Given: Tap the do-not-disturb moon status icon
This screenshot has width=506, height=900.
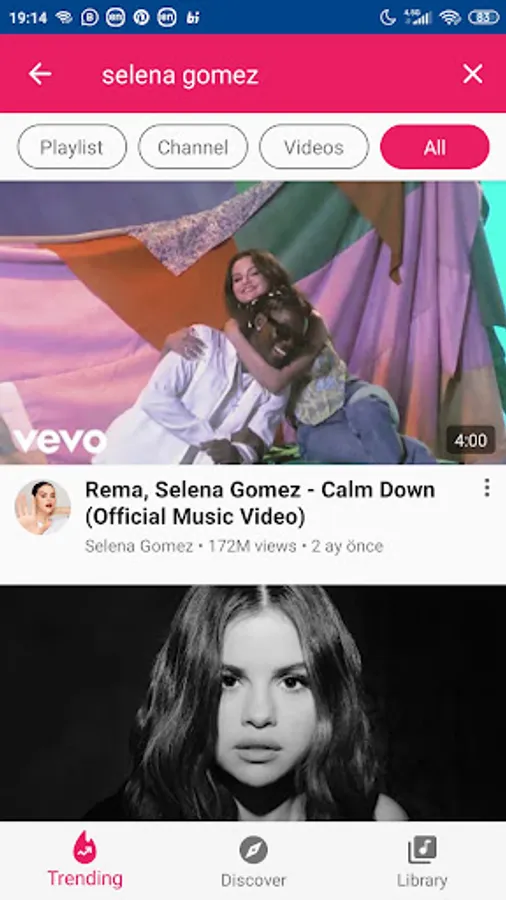Looking at the screenshot, I should (x=388, y=17).
